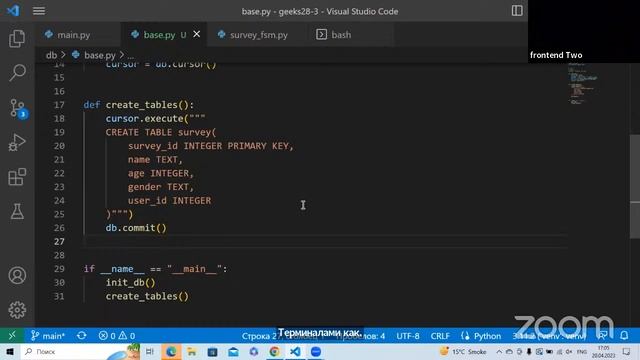Screen dimensions: 640x360
Task: Open the Run and Debug view
Action: tap(17, 142)
